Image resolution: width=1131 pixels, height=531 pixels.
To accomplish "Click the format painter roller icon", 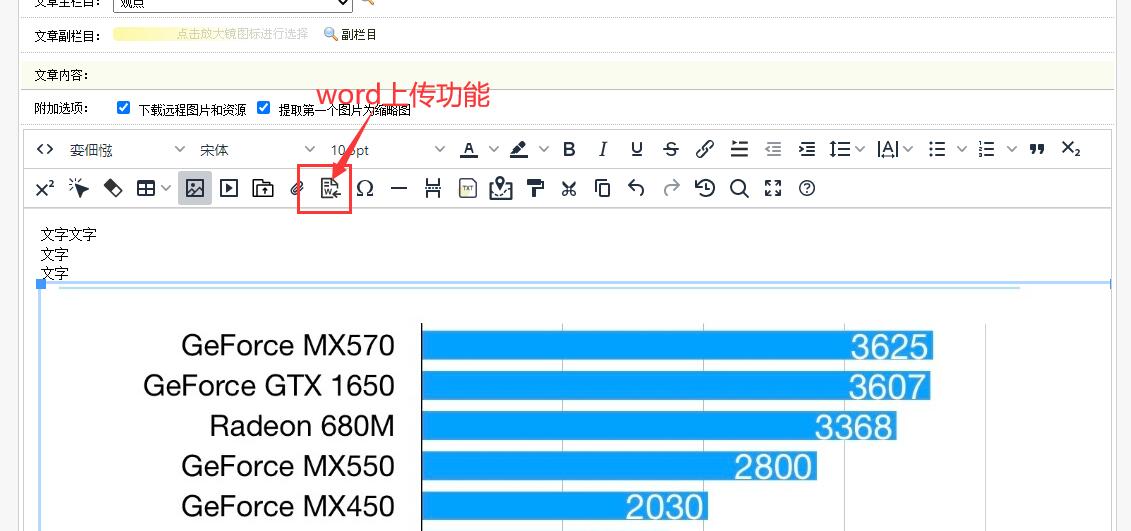I will [x=535, y=188].
